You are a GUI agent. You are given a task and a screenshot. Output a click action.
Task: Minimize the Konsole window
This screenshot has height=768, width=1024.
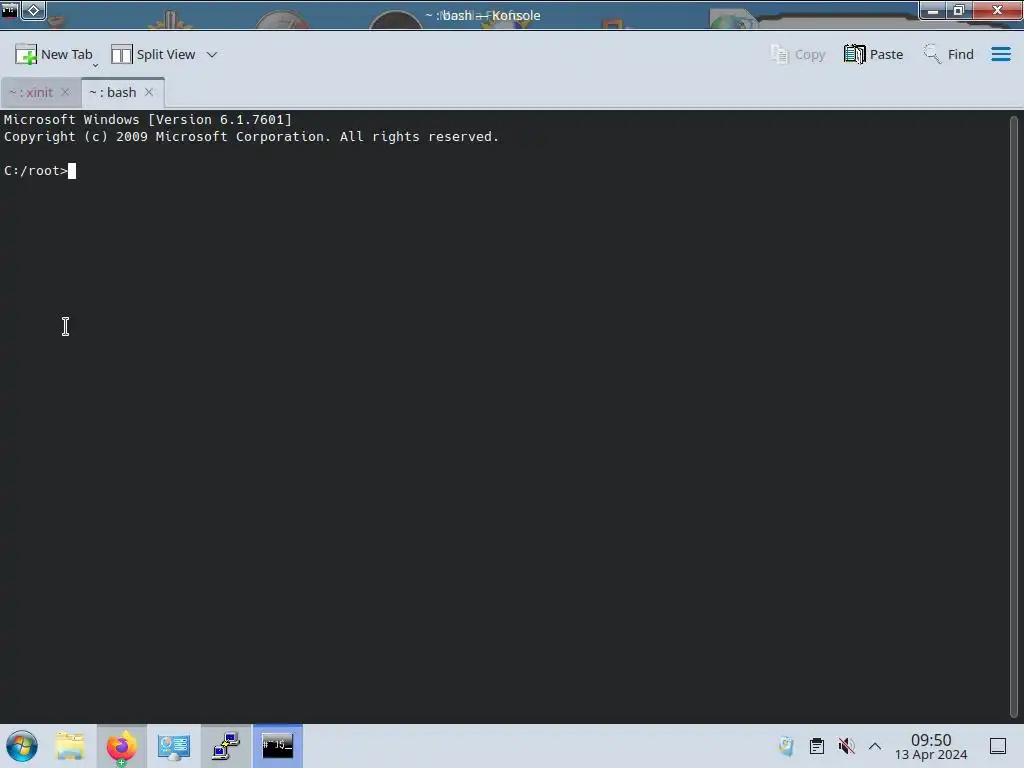tap(933, 10)
